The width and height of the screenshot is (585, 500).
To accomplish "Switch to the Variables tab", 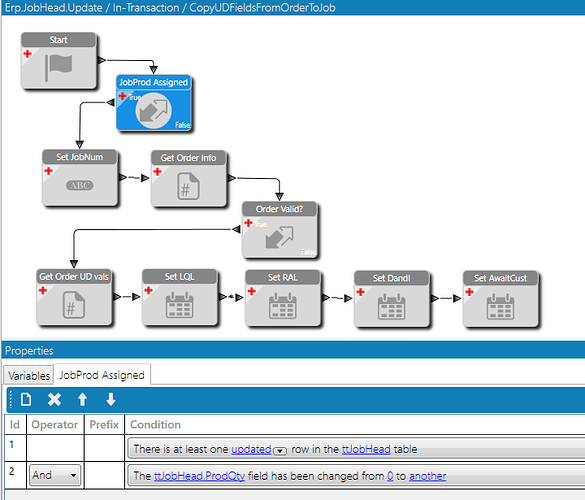I will pyautogui.click(x=29, y=375).
